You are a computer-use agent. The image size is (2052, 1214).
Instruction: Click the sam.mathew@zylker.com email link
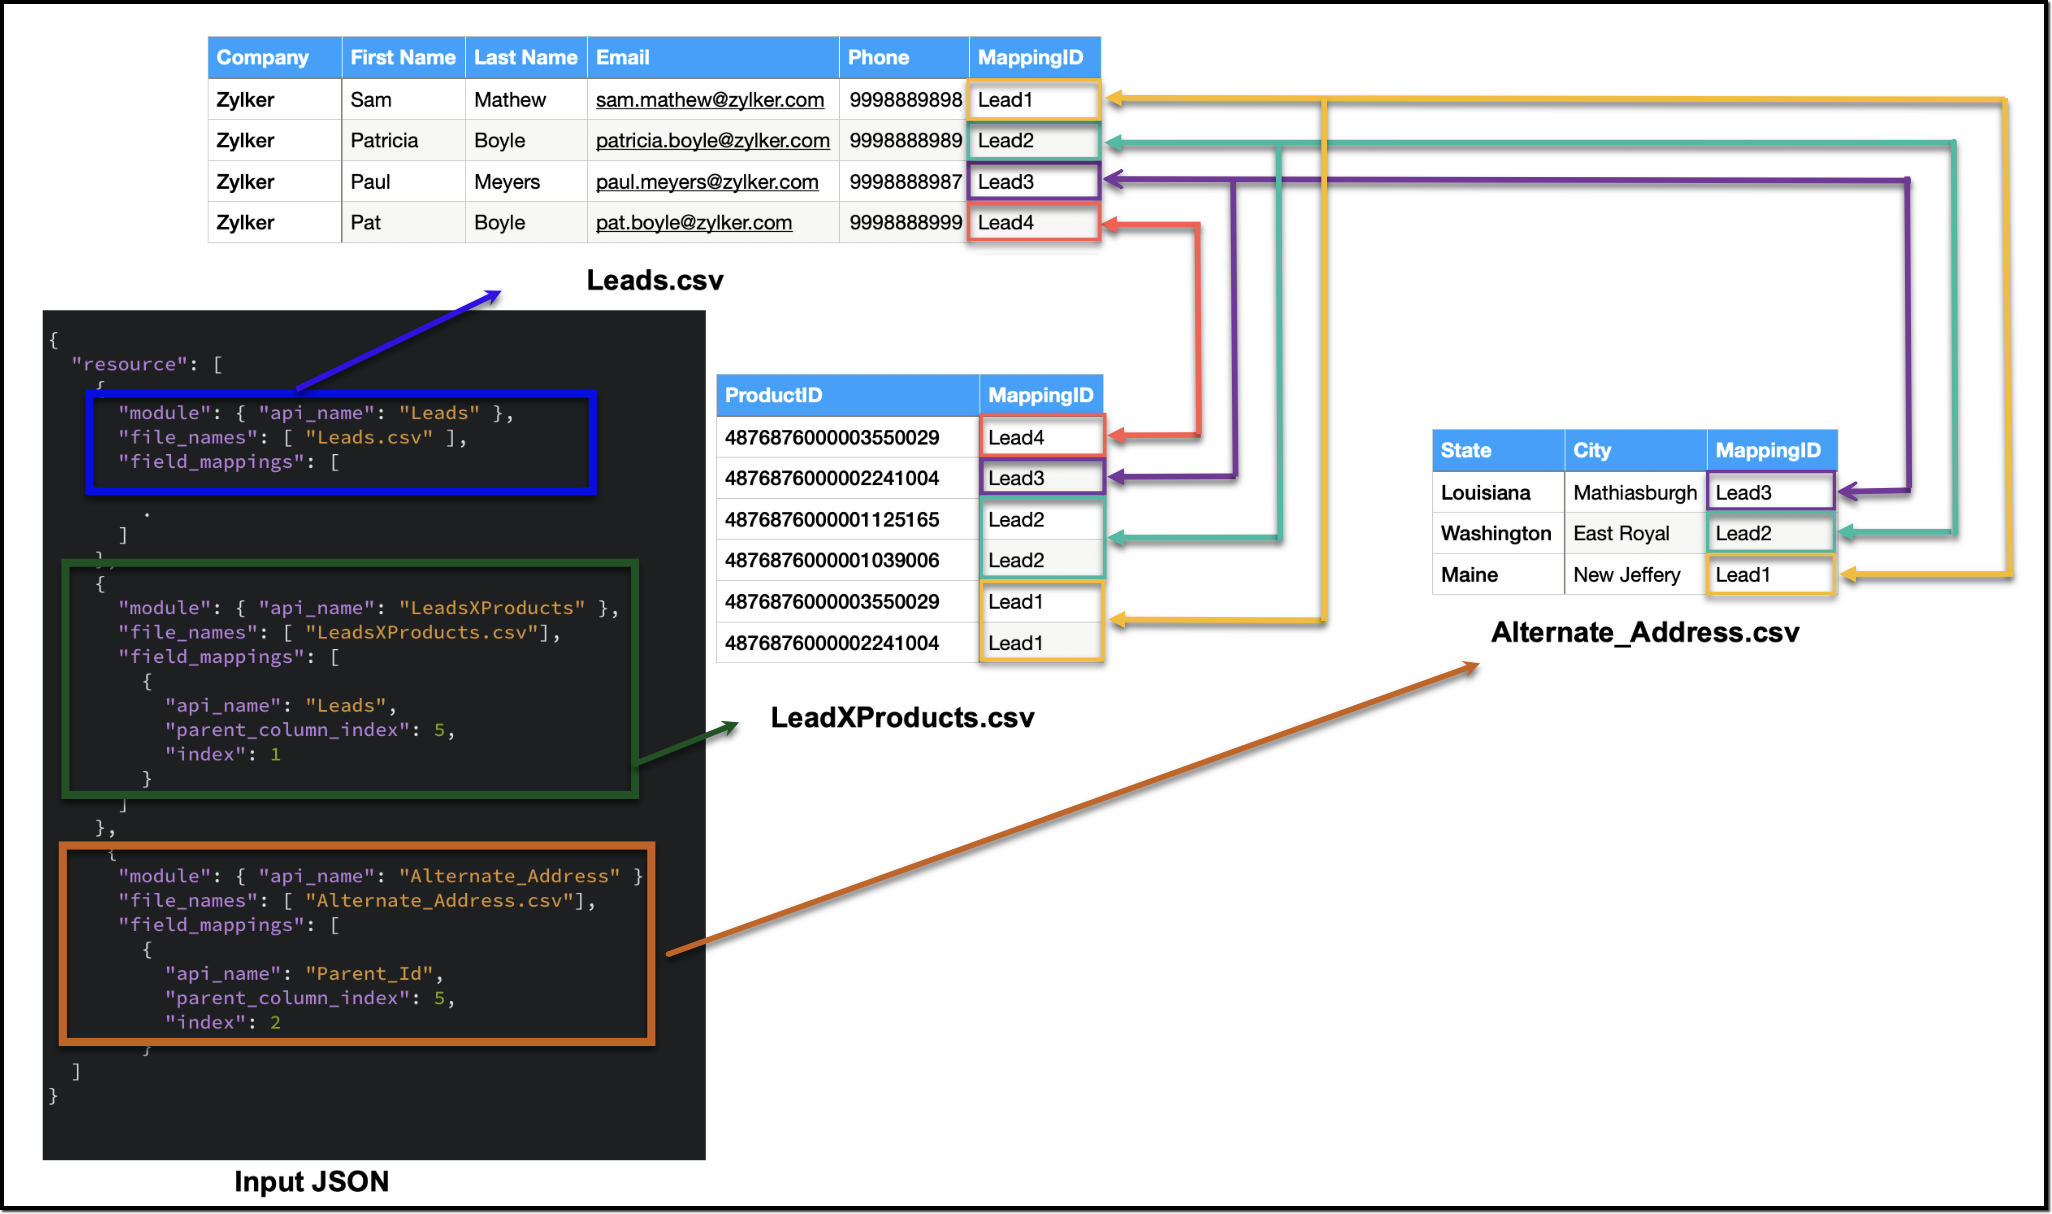pos(709,100)
